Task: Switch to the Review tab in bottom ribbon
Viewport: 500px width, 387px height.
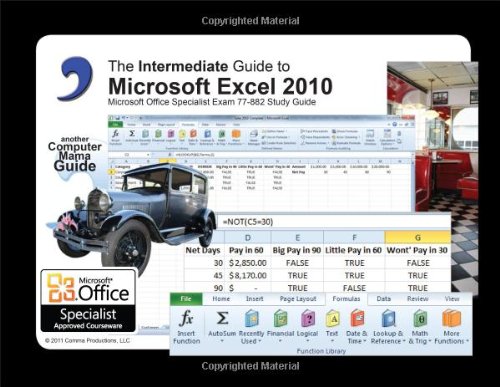Action: coord(417,299)
